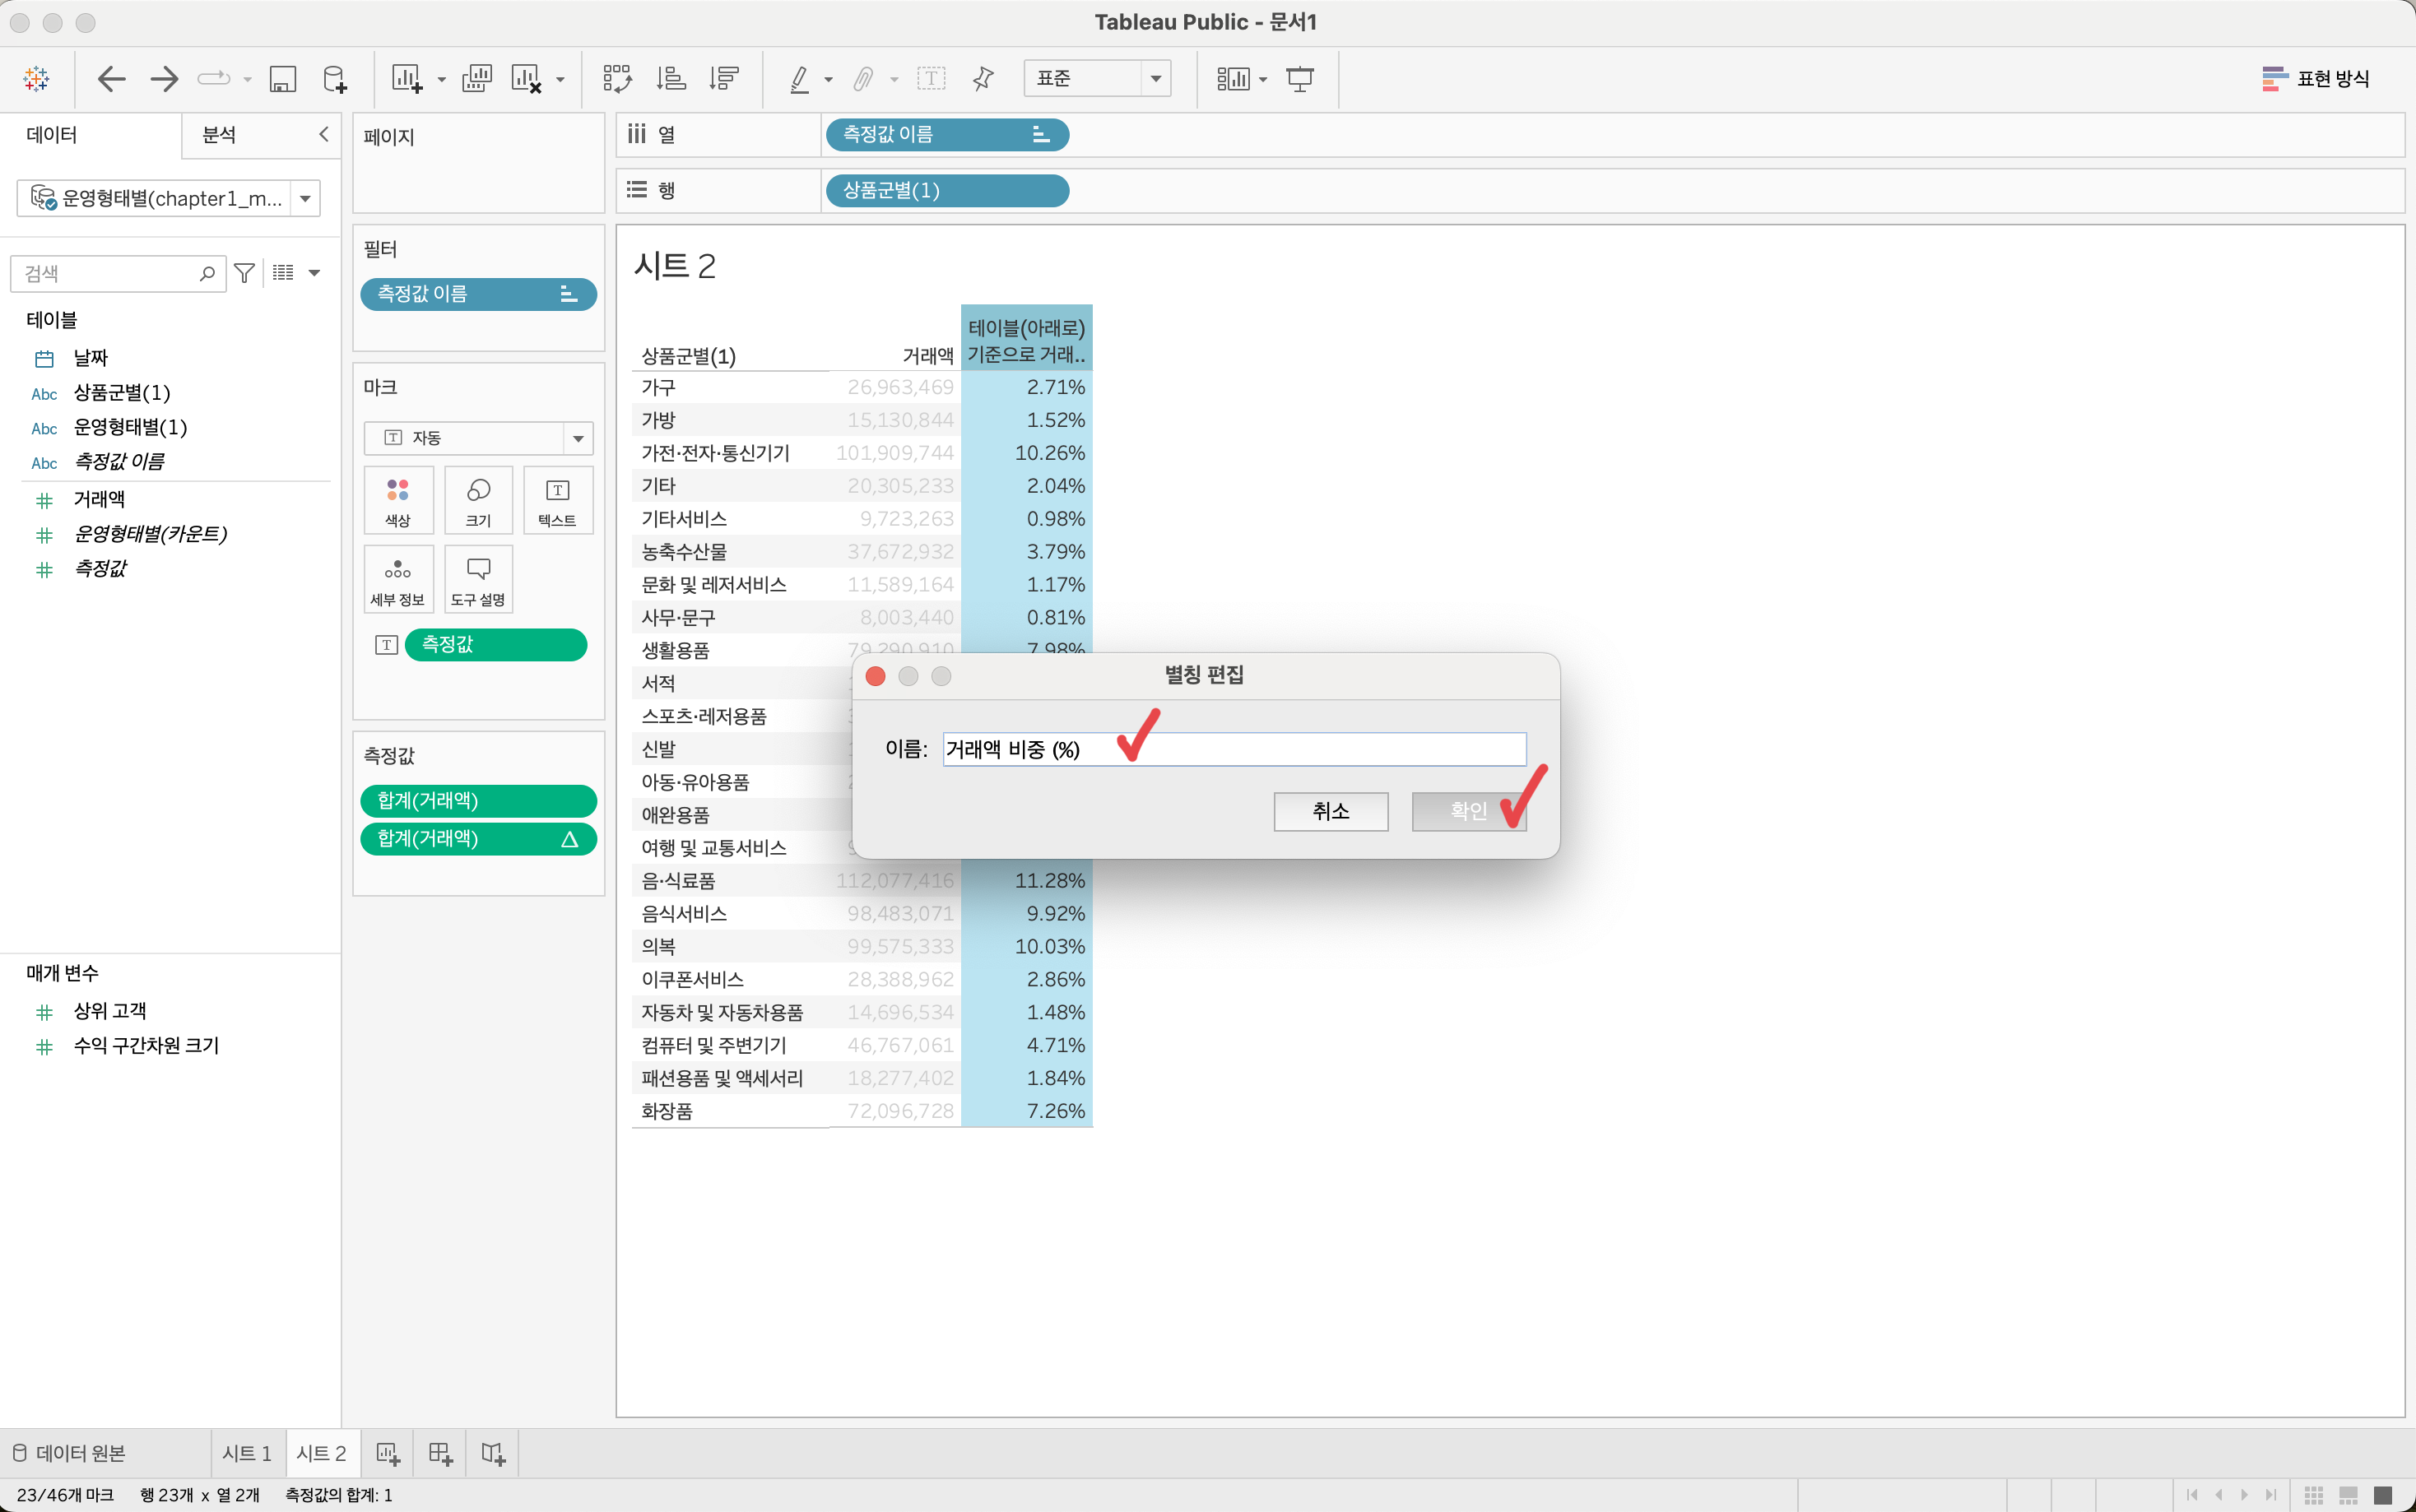Image resolution: width=2416 pixels, height=1512 pixels.
Task: Open the Color card in Marks
Action: pyautogui.click(x=398, y=500)
